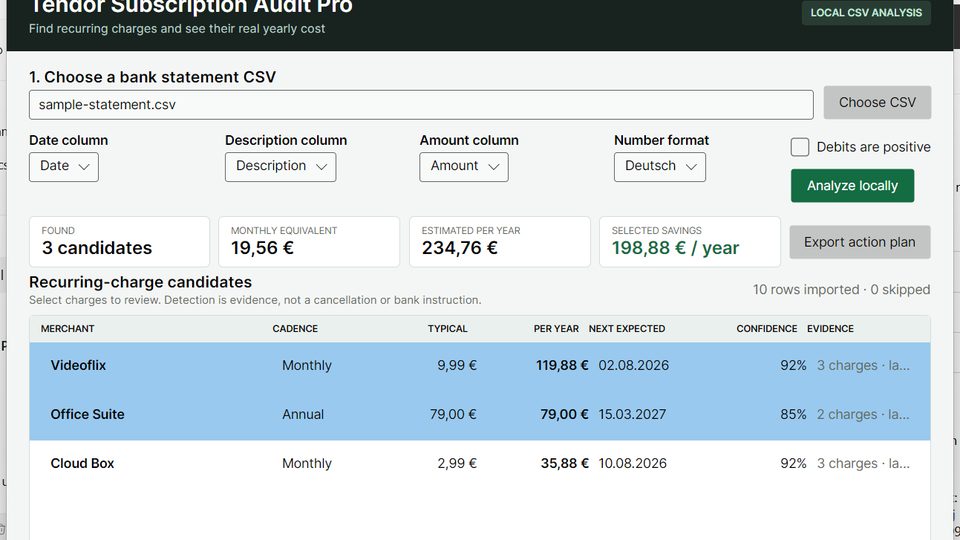The image size is (960, 540).
Task: Click the 234,76 € estimated per year card
Action: coord(500,242)
